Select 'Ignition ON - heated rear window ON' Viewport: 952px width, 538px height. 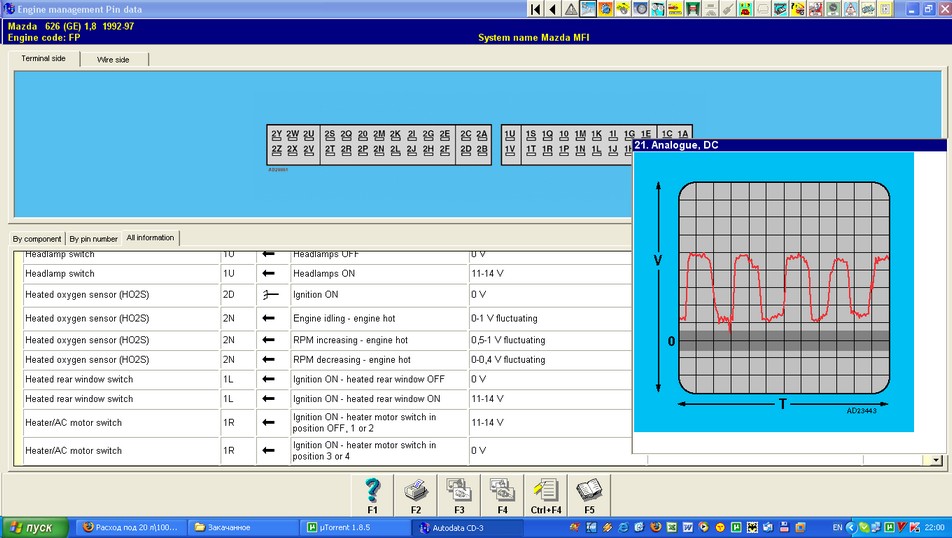379,399
